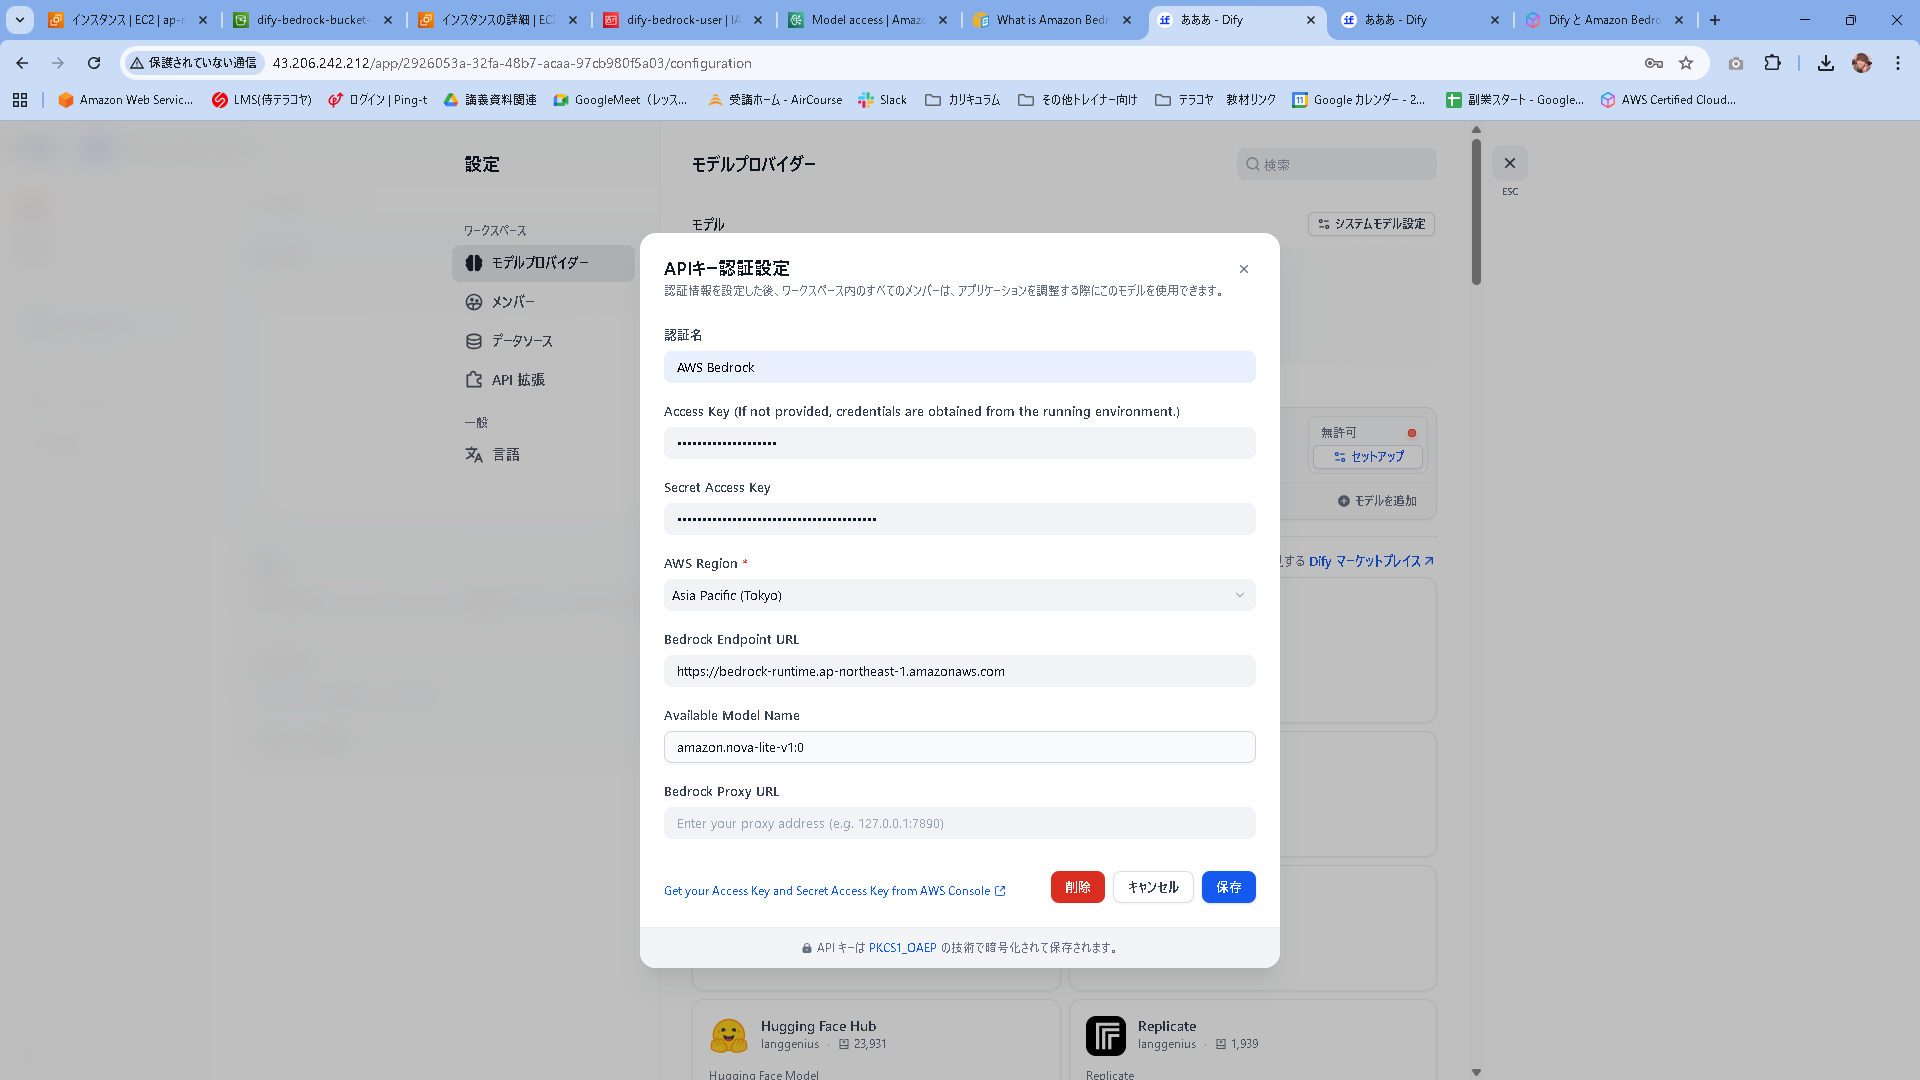The height and width of the screenshot is (1080, 1920).
Task: Click the Available Model Name input field
Action: (958, 747)
